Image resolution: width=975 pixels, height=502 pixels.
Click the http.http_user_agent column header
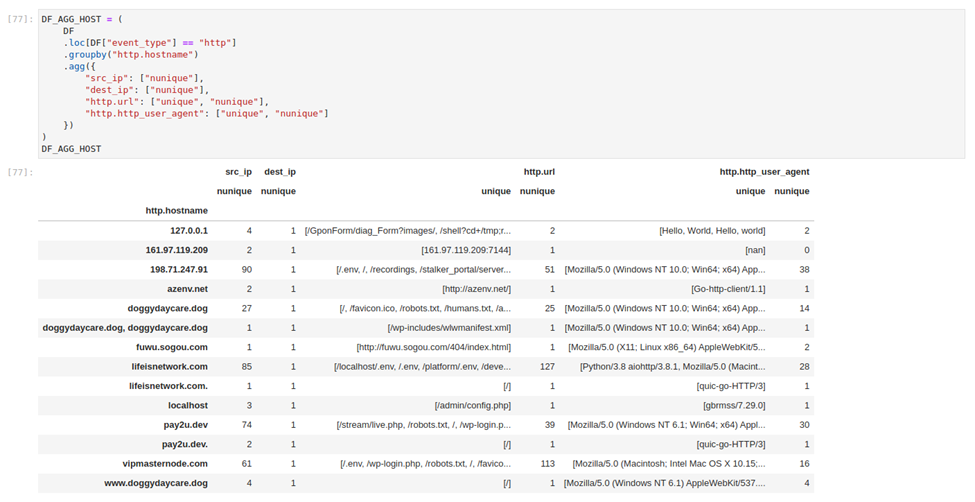(x=764, y=172)
